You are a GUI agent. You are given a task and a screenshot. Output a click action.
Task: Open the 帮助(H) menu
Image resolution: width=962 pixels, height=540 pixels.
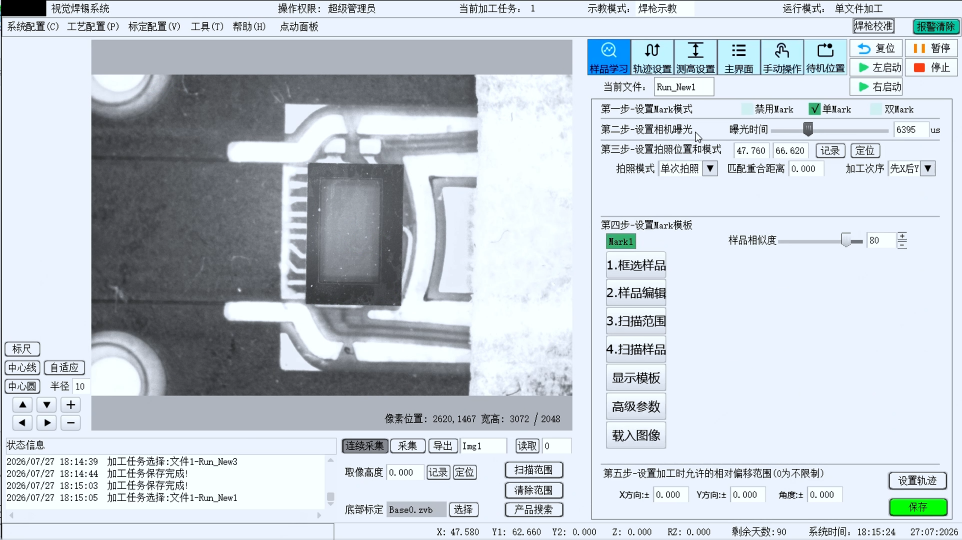coord(249,26)
